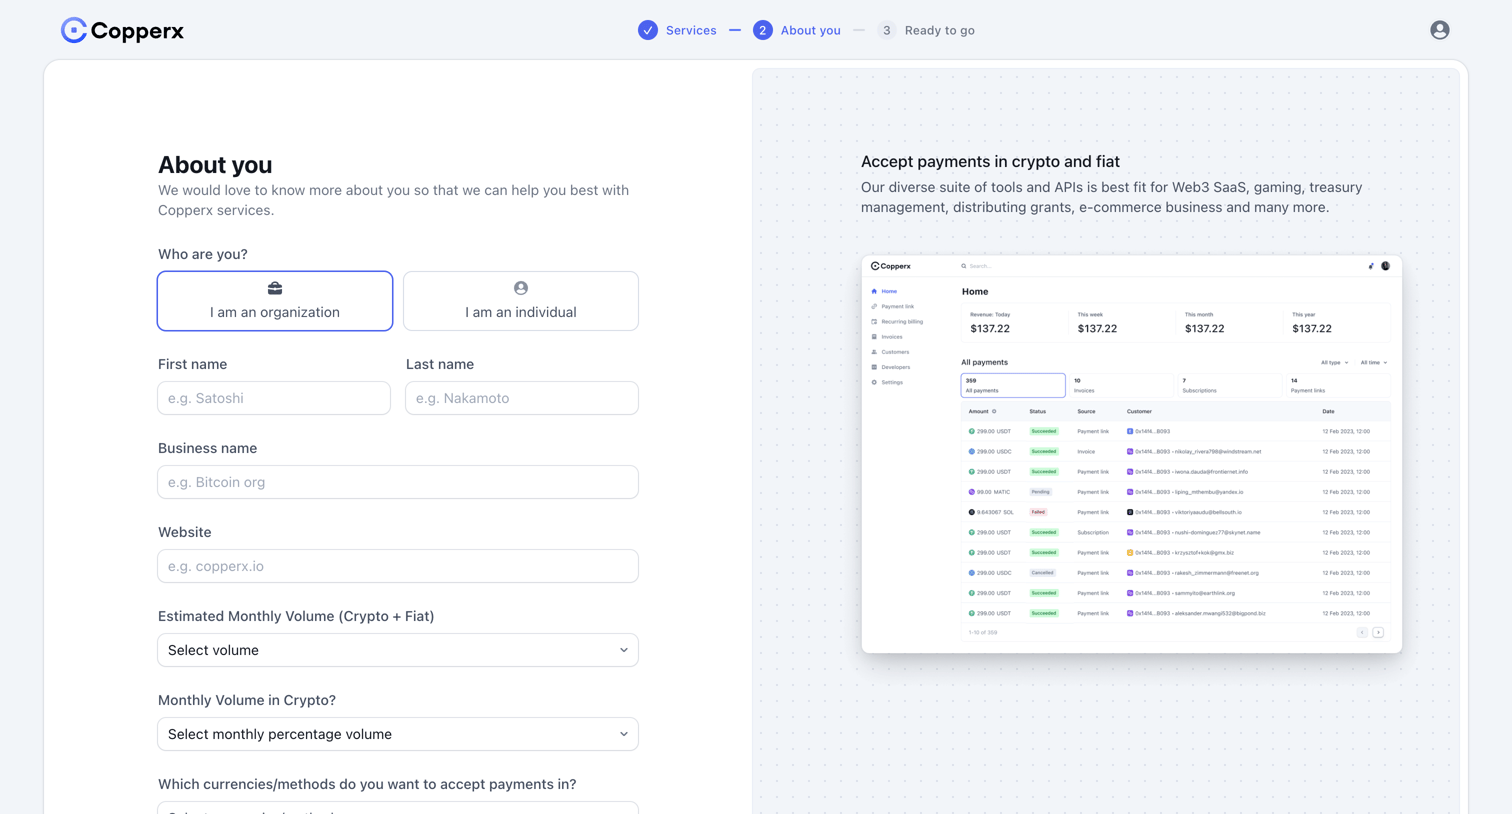Click the "Our diverse suite of tools" paragraph

pos(1112,197)
